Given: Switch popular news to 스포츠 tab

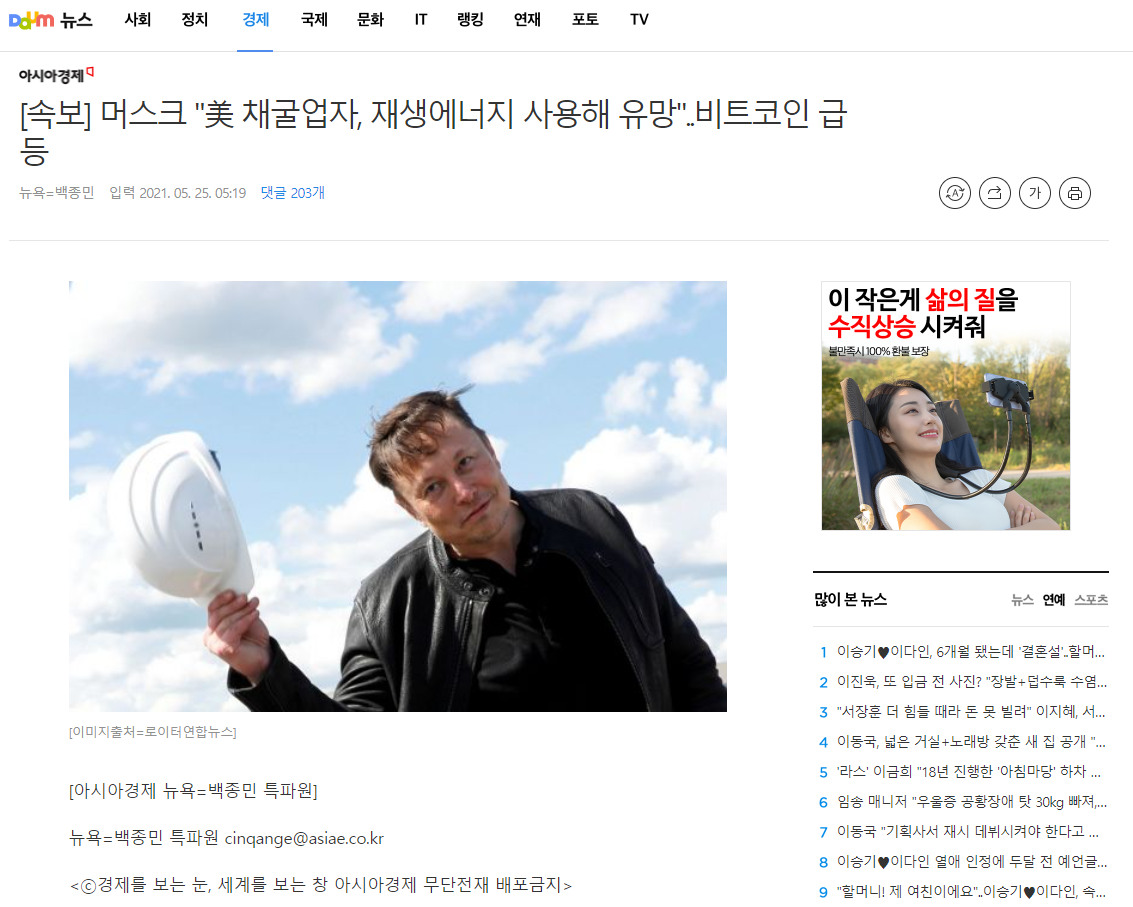Looking at the screenshot, I should 1091,600.
